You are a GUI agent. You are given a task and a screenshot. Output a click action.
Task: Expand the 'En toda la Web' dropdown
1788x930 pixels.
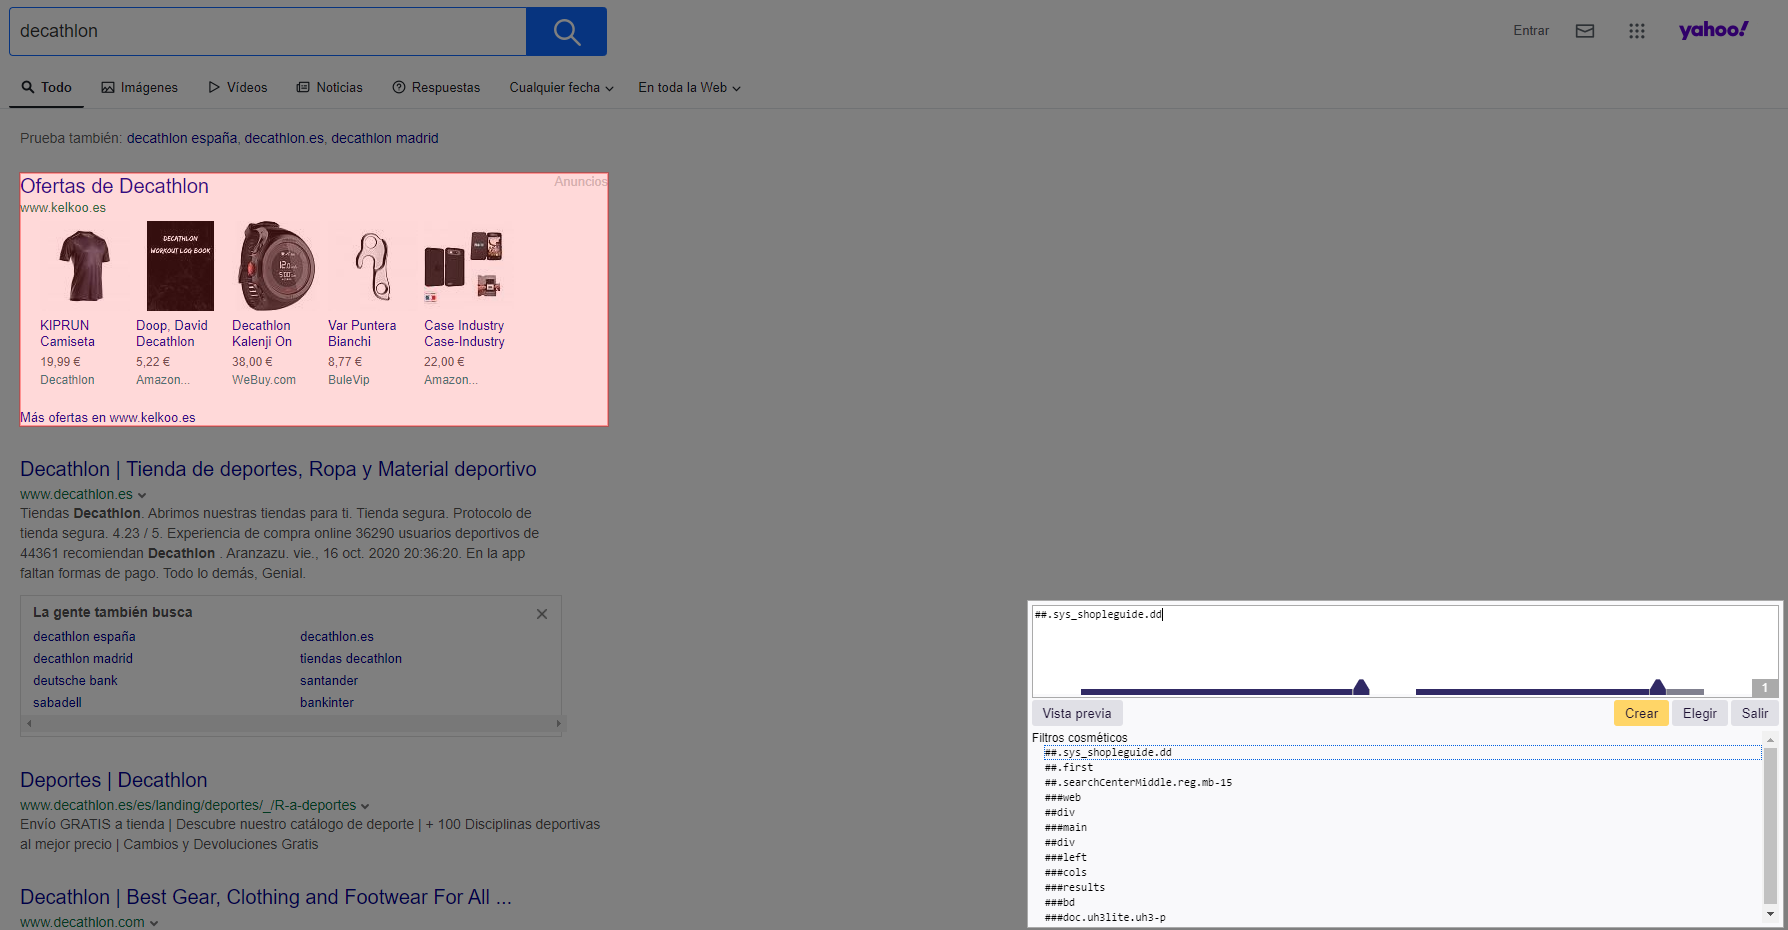tap(689, 88)
